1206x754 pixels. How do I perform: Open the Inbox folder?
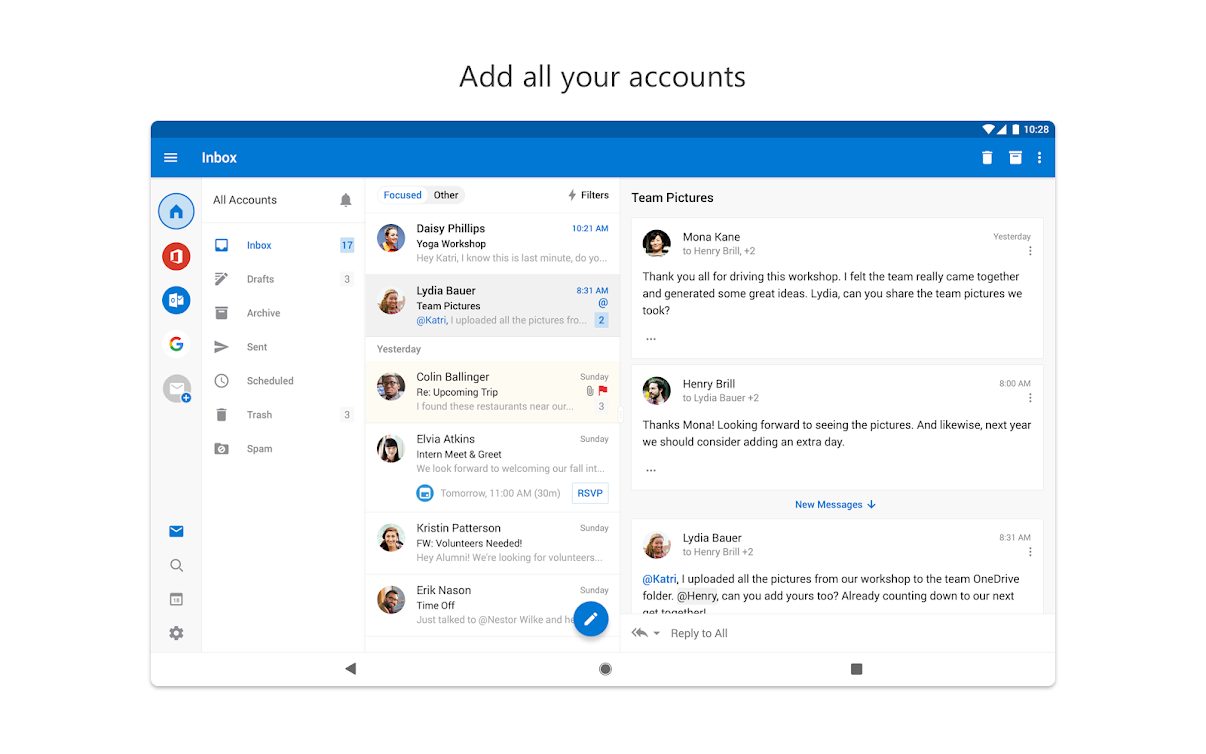[283, 245]
